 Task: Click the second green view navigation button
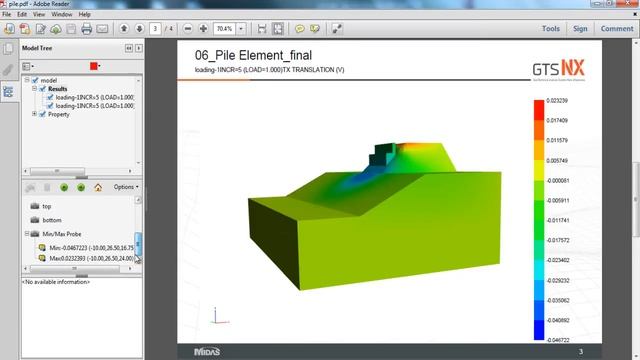point(81,187)
